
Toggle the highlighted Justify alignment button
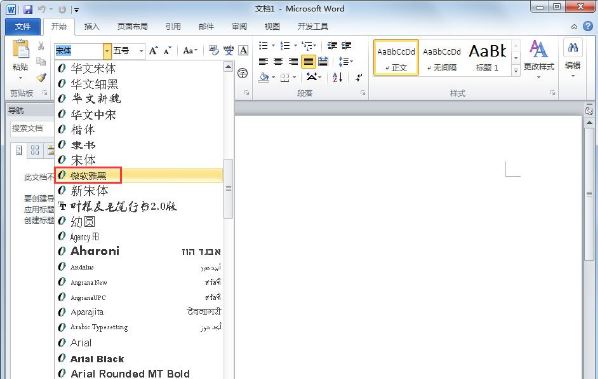(308, 61)
